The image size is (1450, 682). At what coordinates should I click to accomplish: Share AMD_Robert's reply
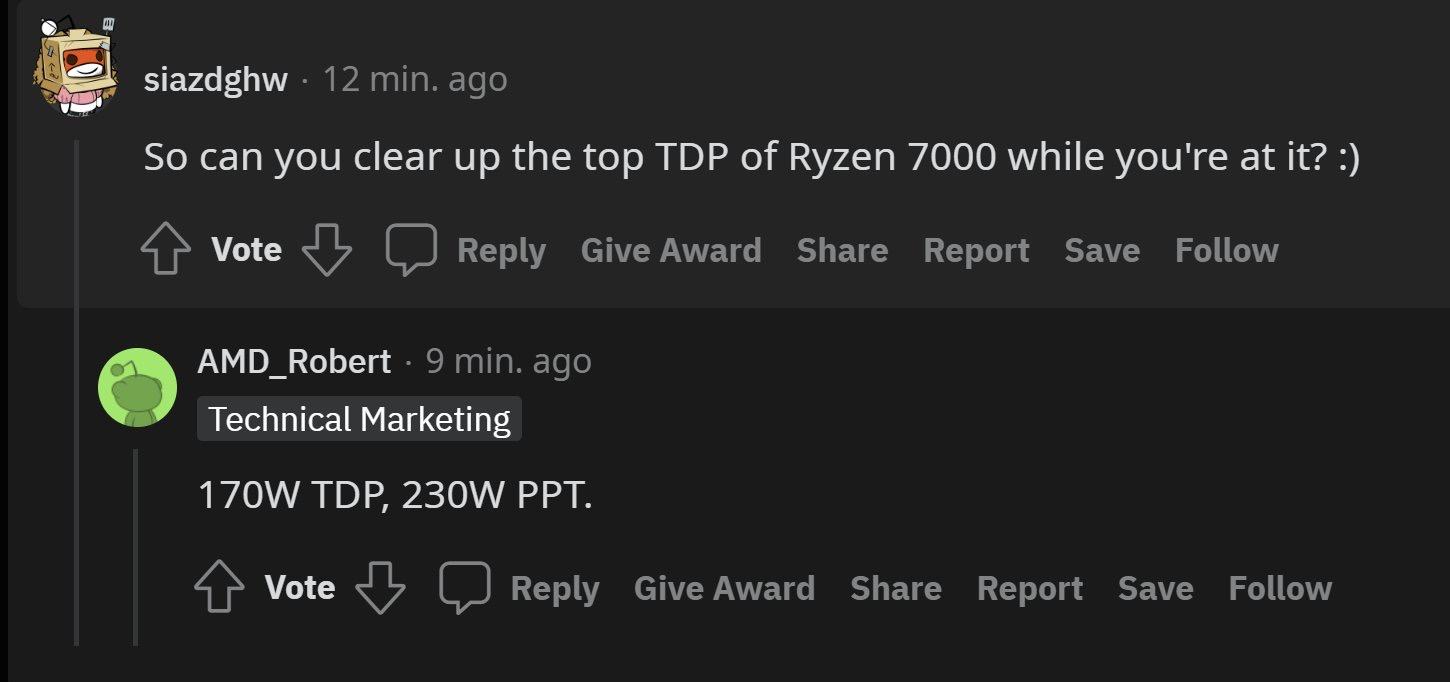point(896,588)
